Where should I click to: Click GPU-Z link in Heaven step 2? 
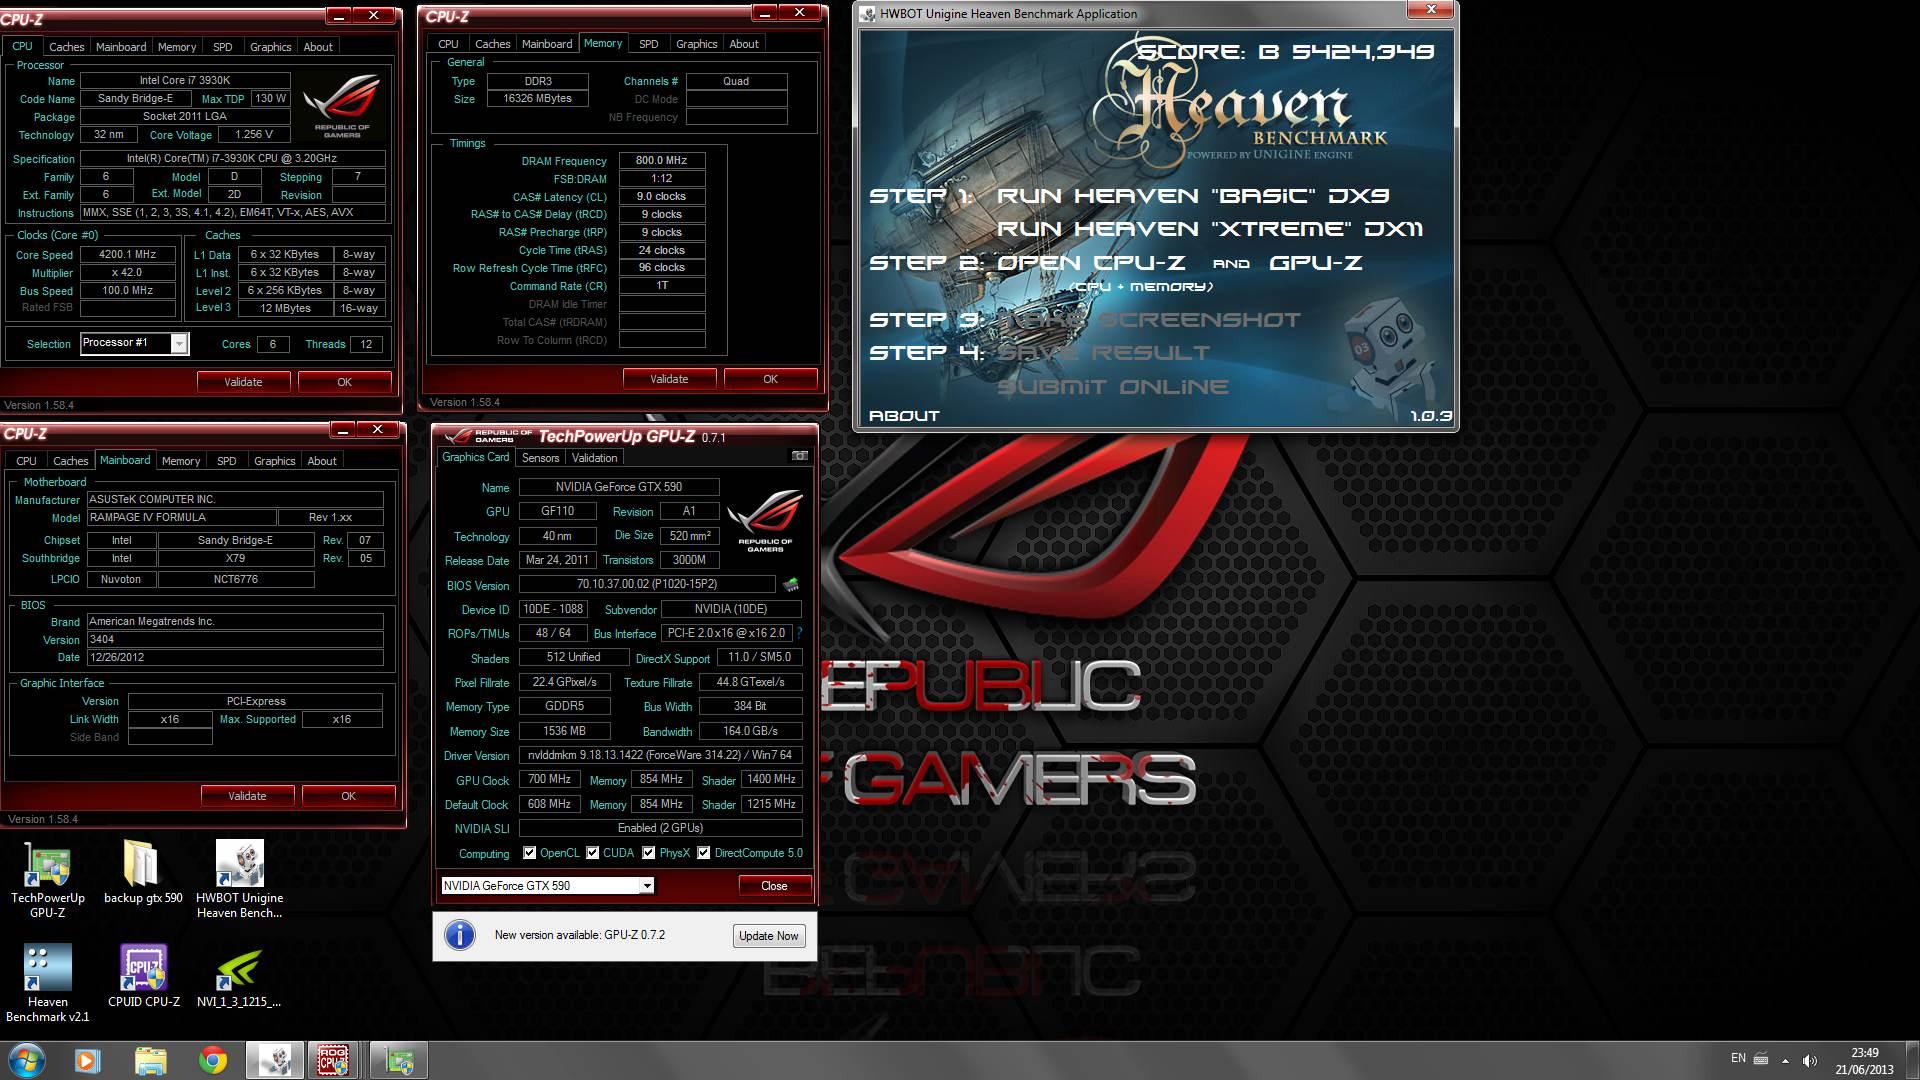pyautogui.click(x=1316, y=263)
